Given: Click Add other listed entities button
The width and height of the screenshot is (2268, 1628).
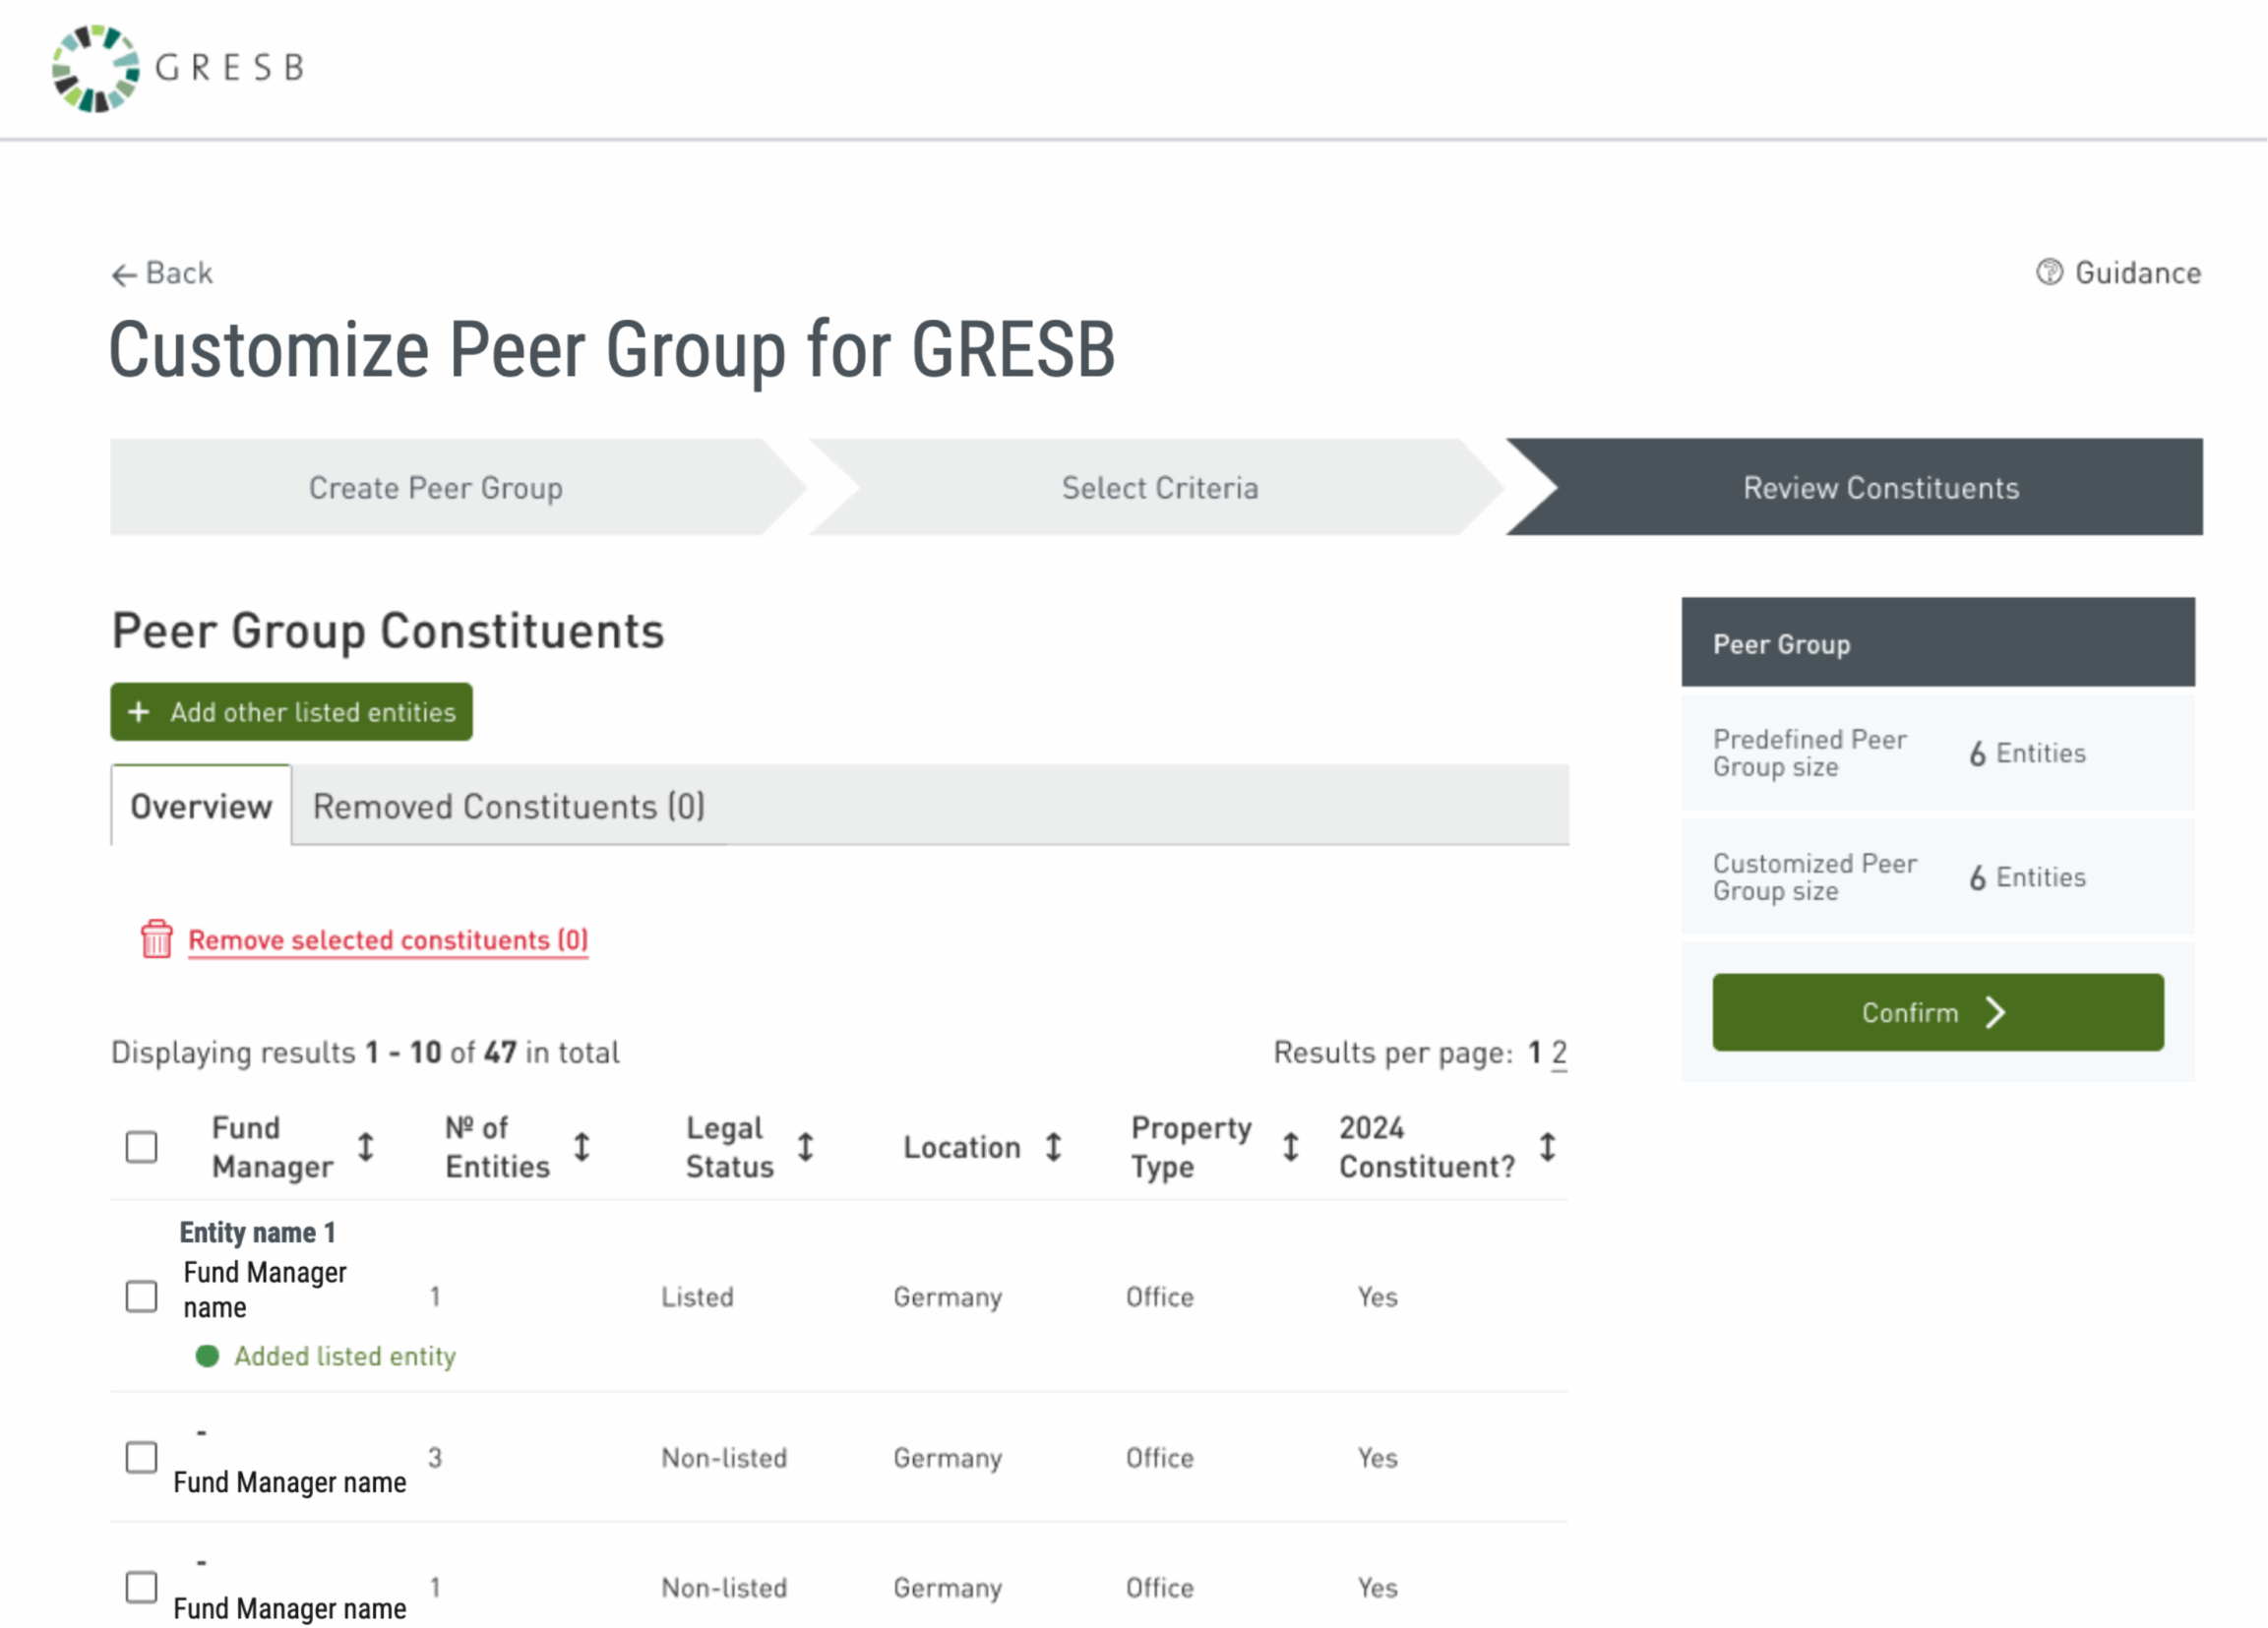Looking at the screenshot, I should tap(291, 712).
